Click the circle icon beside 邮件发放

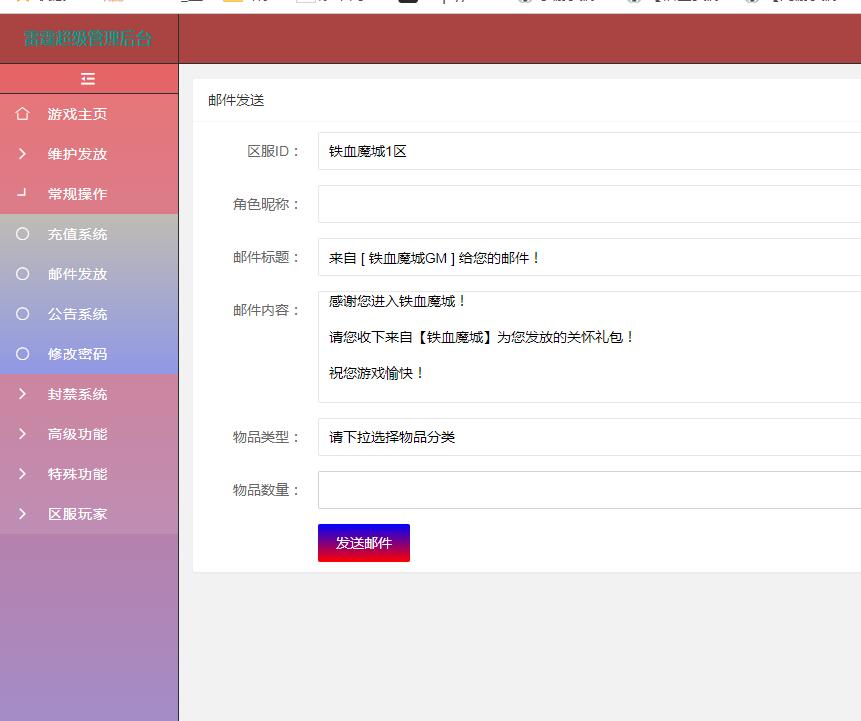pos(23,274)
